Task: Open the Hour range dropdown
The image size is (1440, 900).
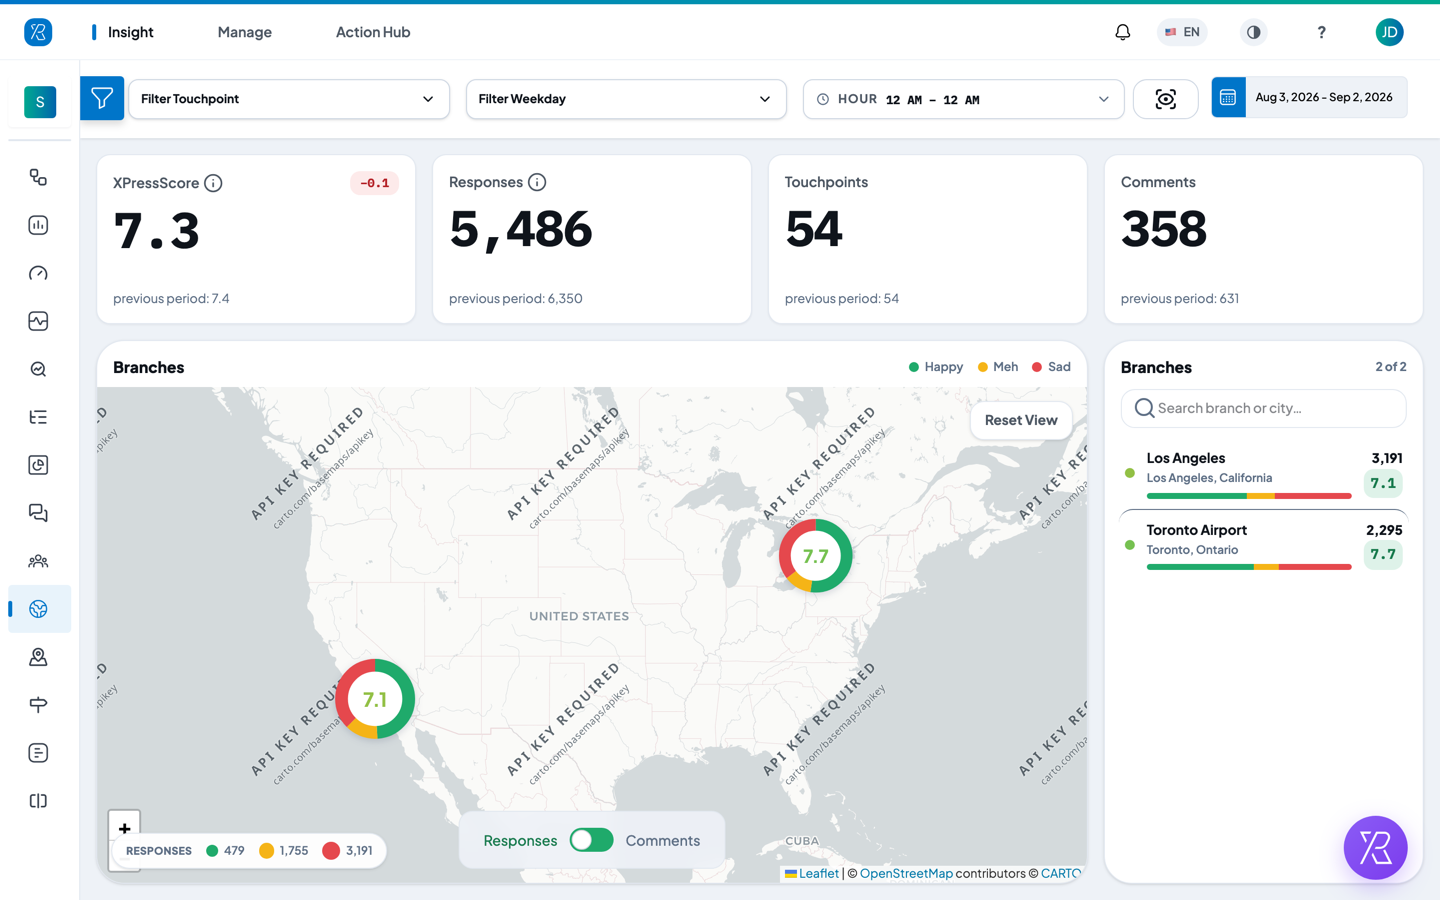Action: 964,99
